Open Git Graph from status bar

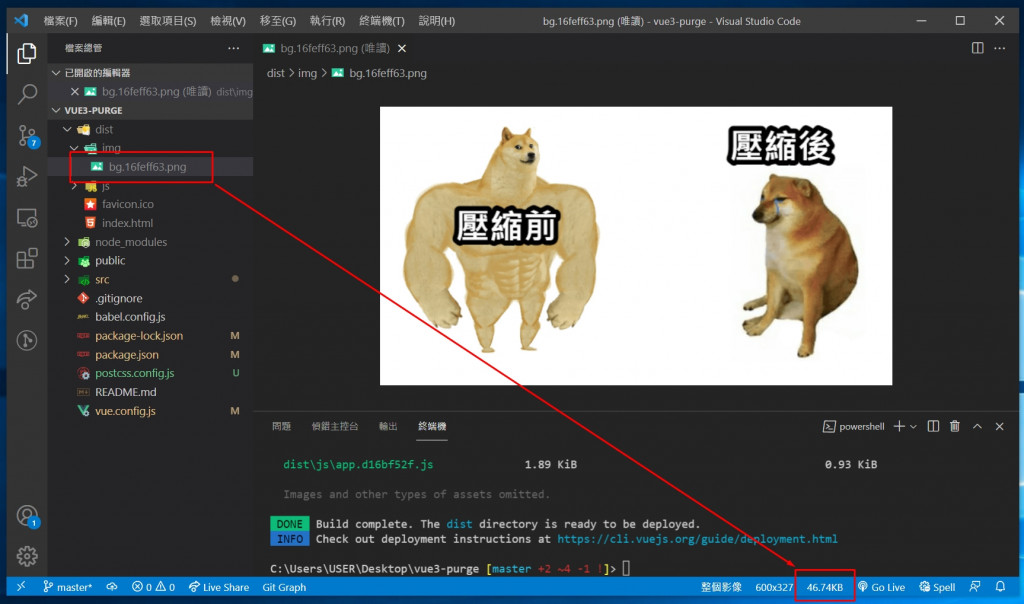(x=284, y=587)
